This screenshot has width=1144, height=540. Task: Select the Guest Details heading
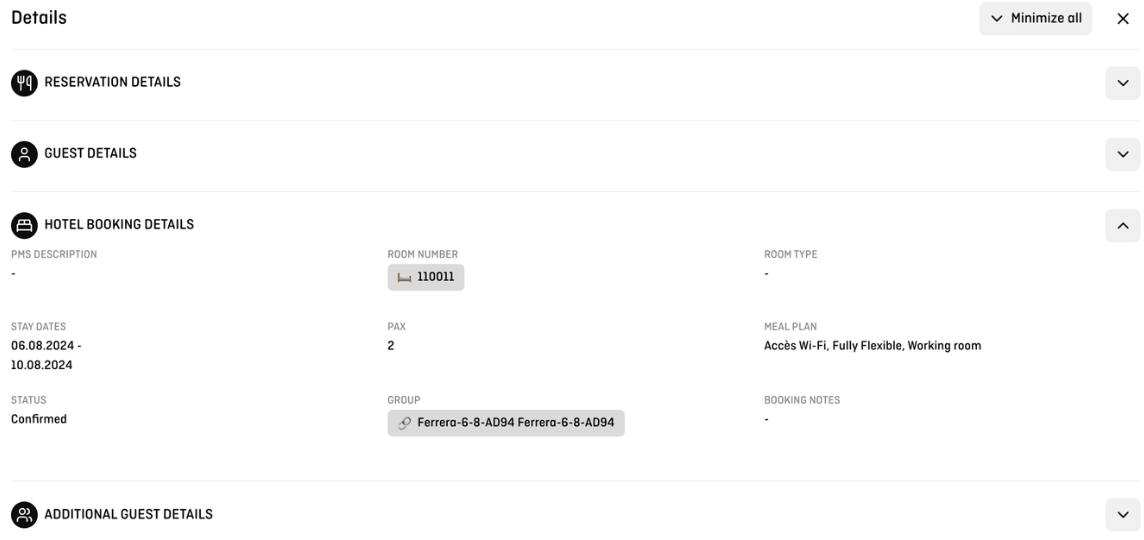[x=90, y=153]
